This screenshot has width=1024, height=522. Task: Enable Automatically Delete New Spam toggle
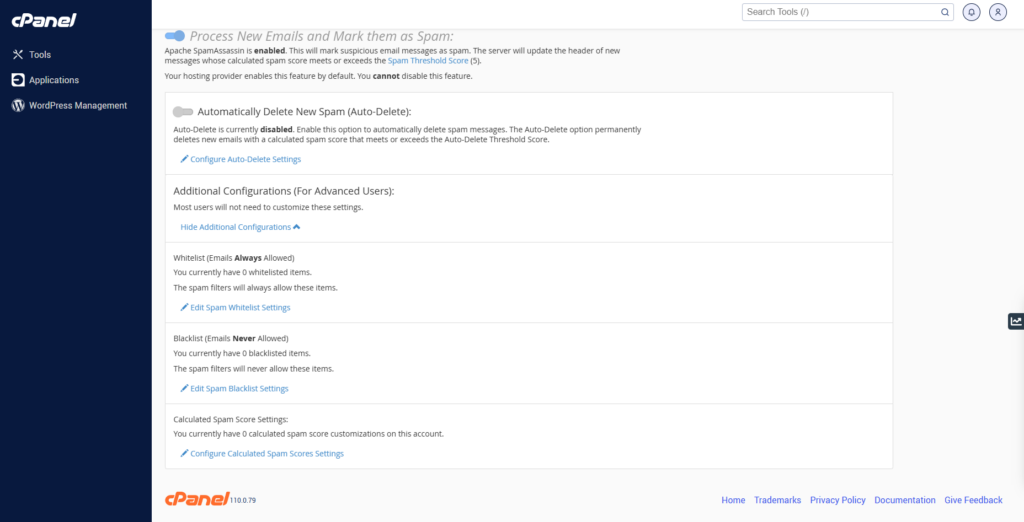183,112
